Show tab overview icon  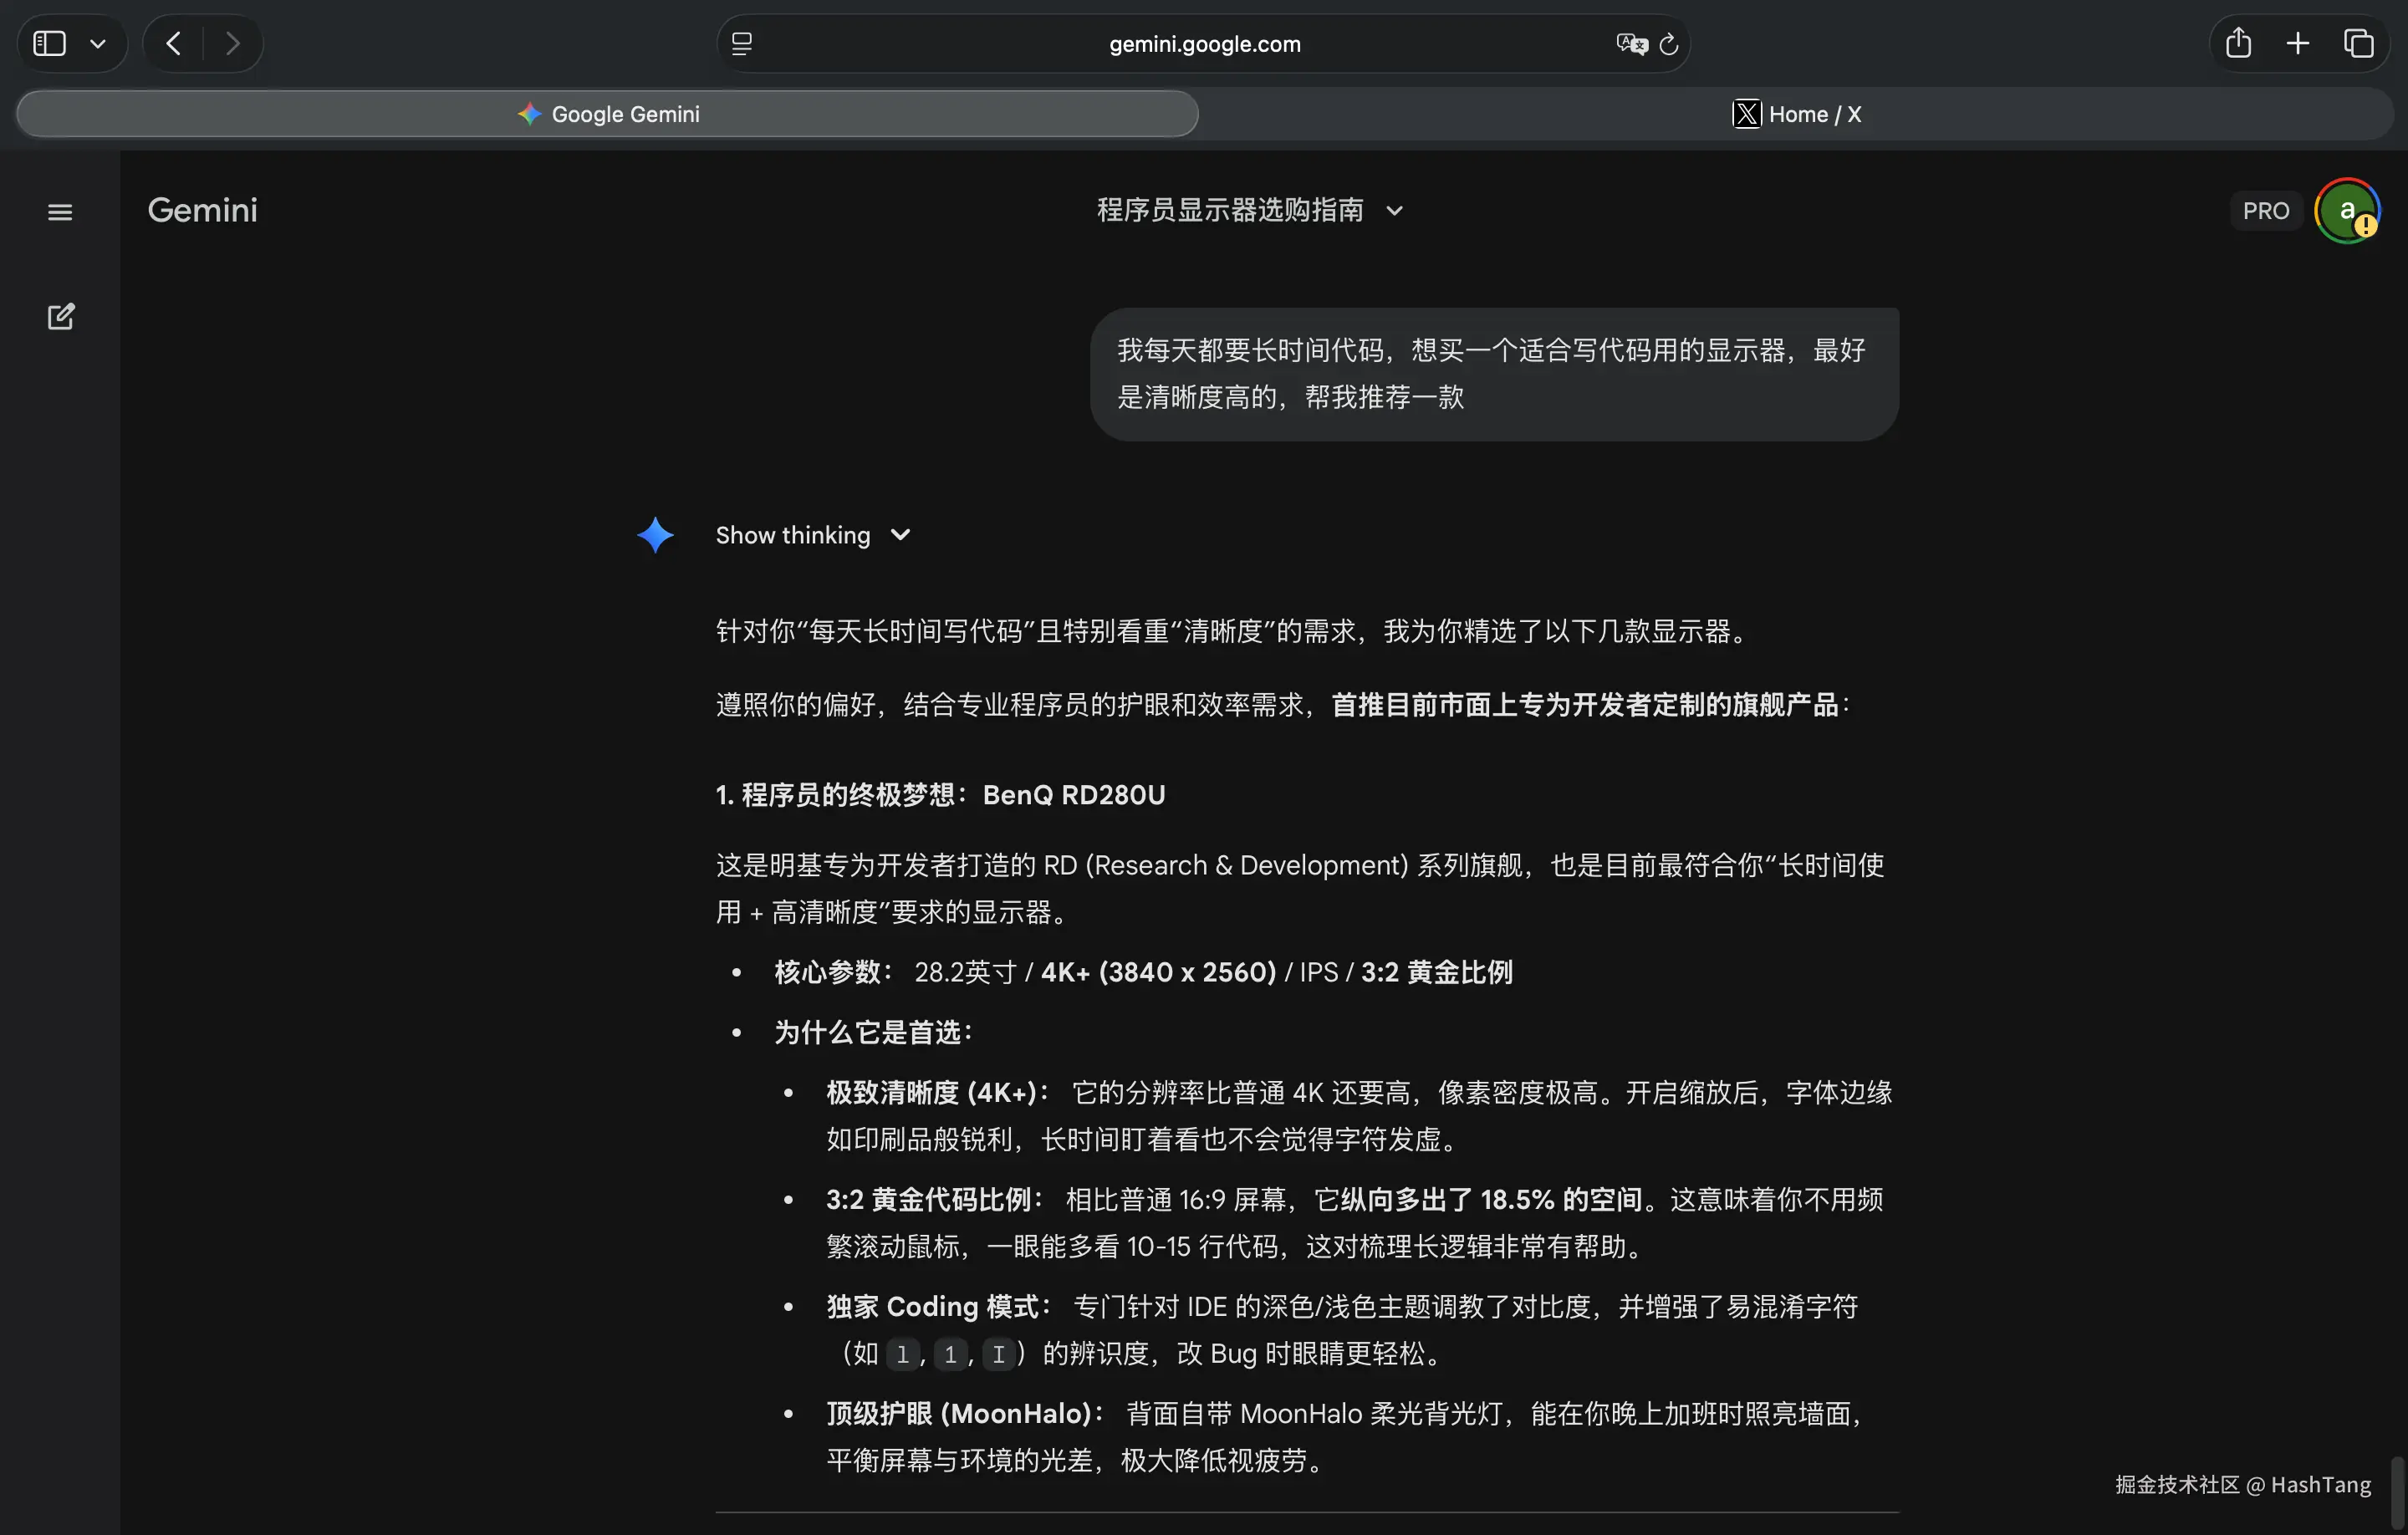point(2358,44)
